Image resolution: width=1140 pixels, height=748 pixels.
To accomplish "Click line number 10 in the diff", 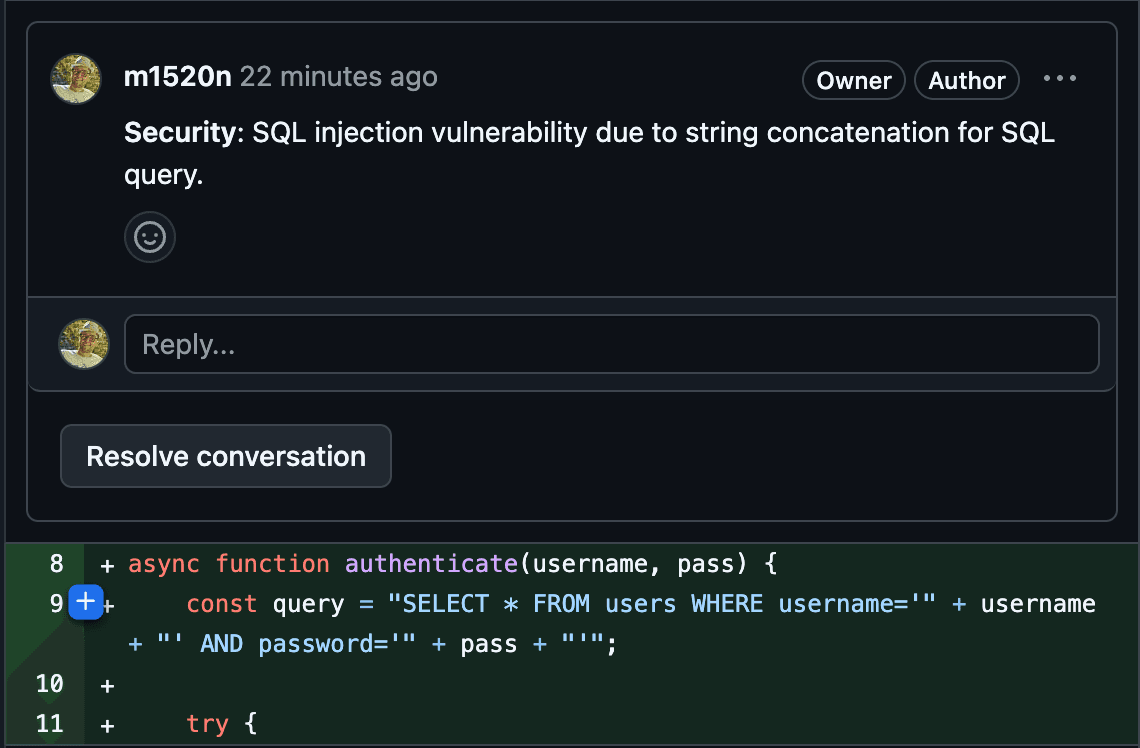I will pyautogui.click(x=50, y=684).
